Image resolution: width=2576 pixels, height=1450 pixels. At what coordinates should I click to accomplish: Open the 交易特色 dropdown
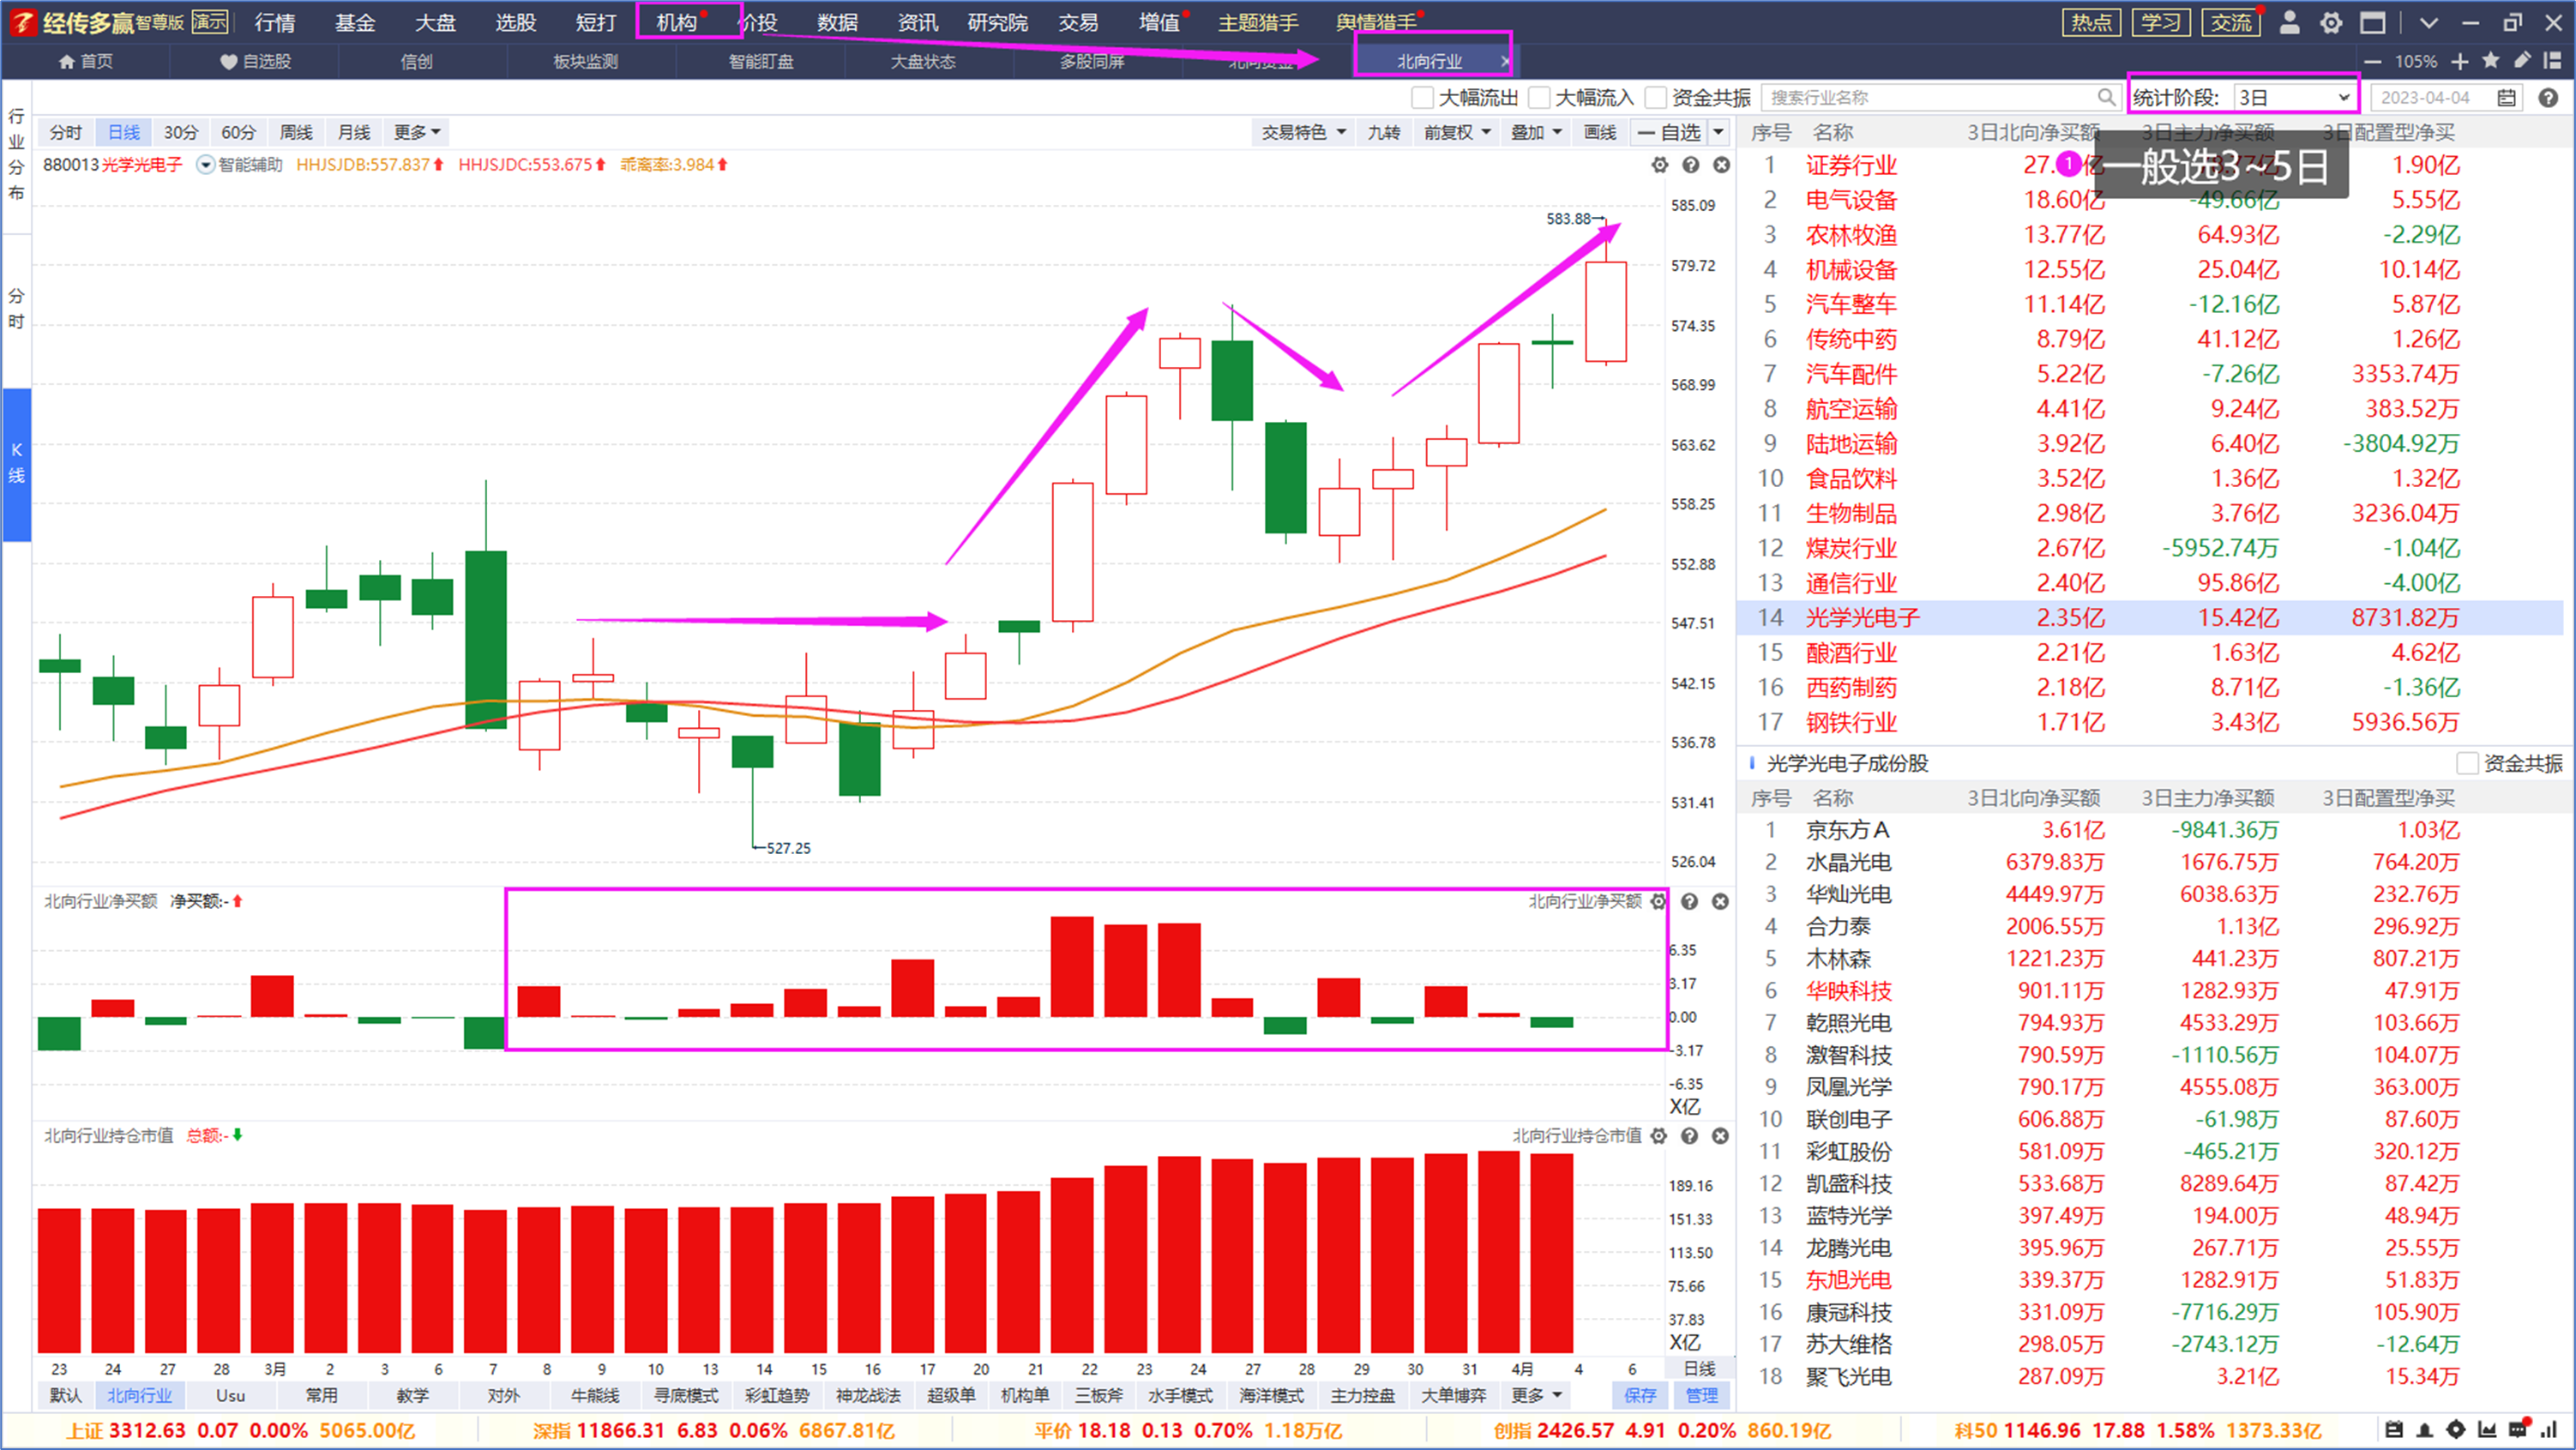1303,132
